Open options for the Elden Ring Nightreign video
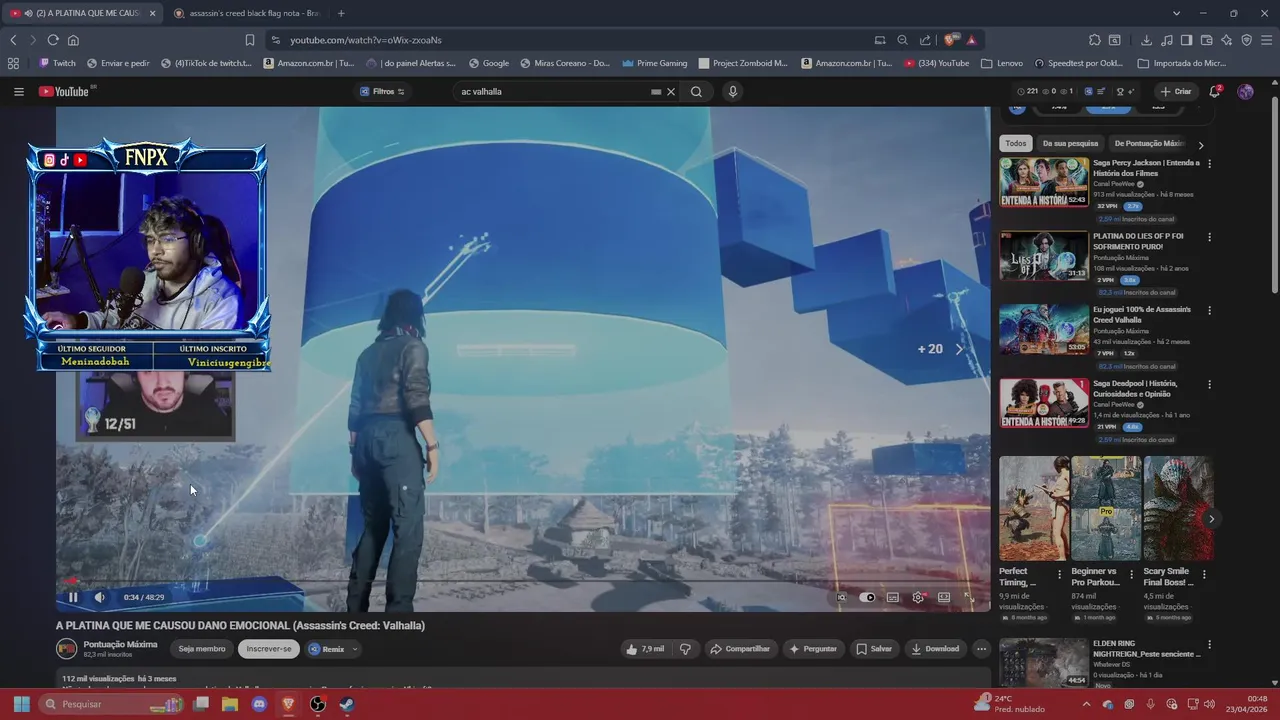 point(1209,645)
